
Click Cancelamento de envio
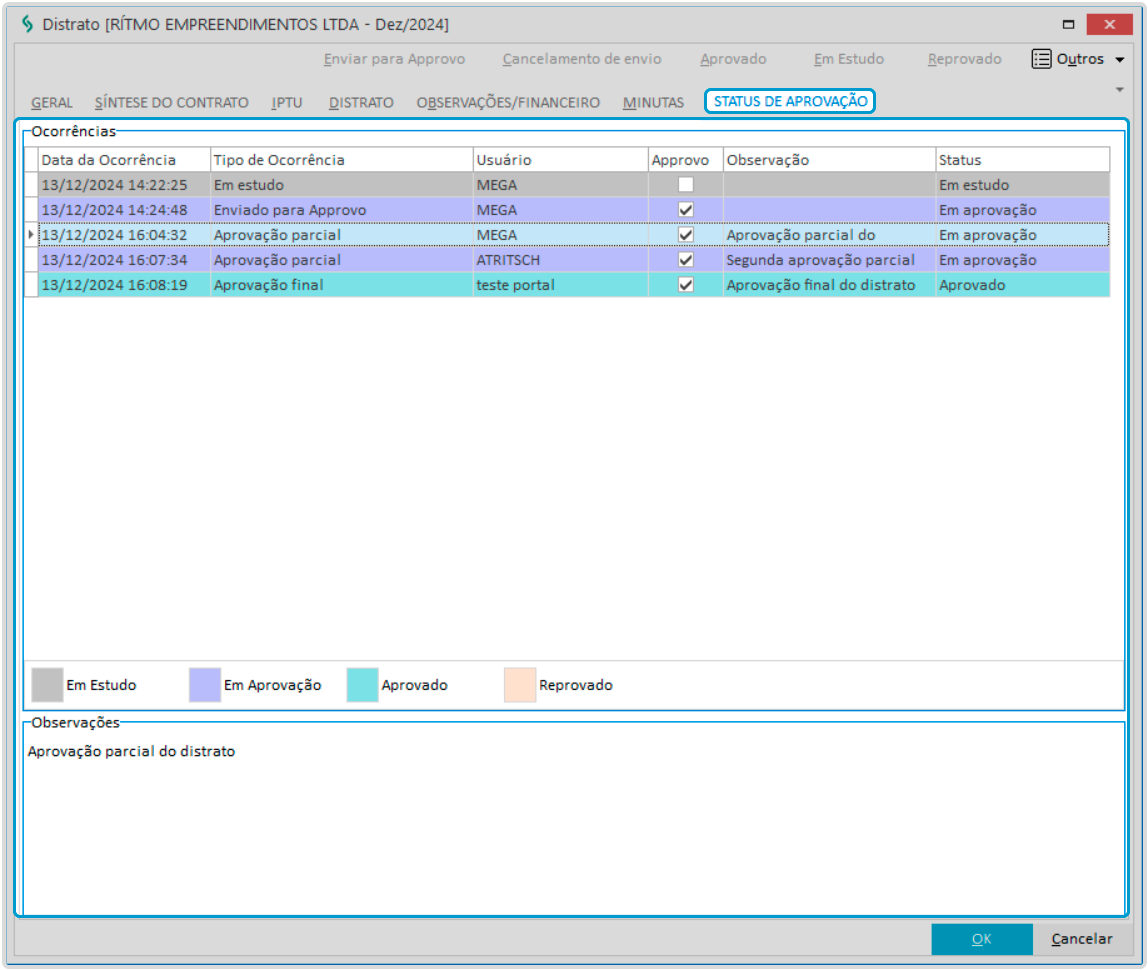pyautogui.click(x=581, y=59)
